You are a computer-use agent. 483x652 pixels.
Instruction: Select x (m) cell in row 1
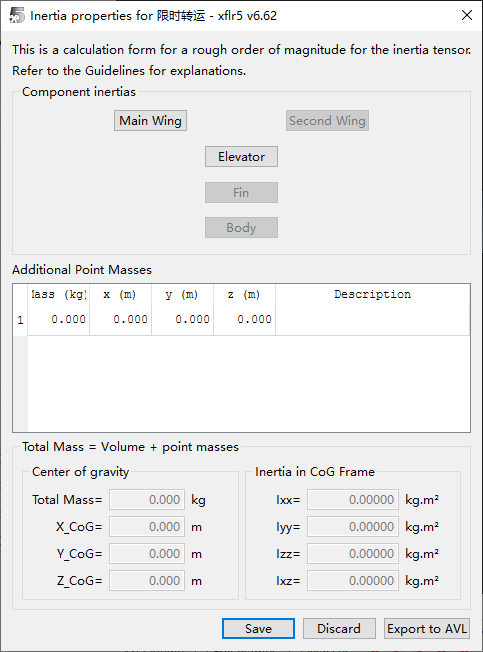121,319
